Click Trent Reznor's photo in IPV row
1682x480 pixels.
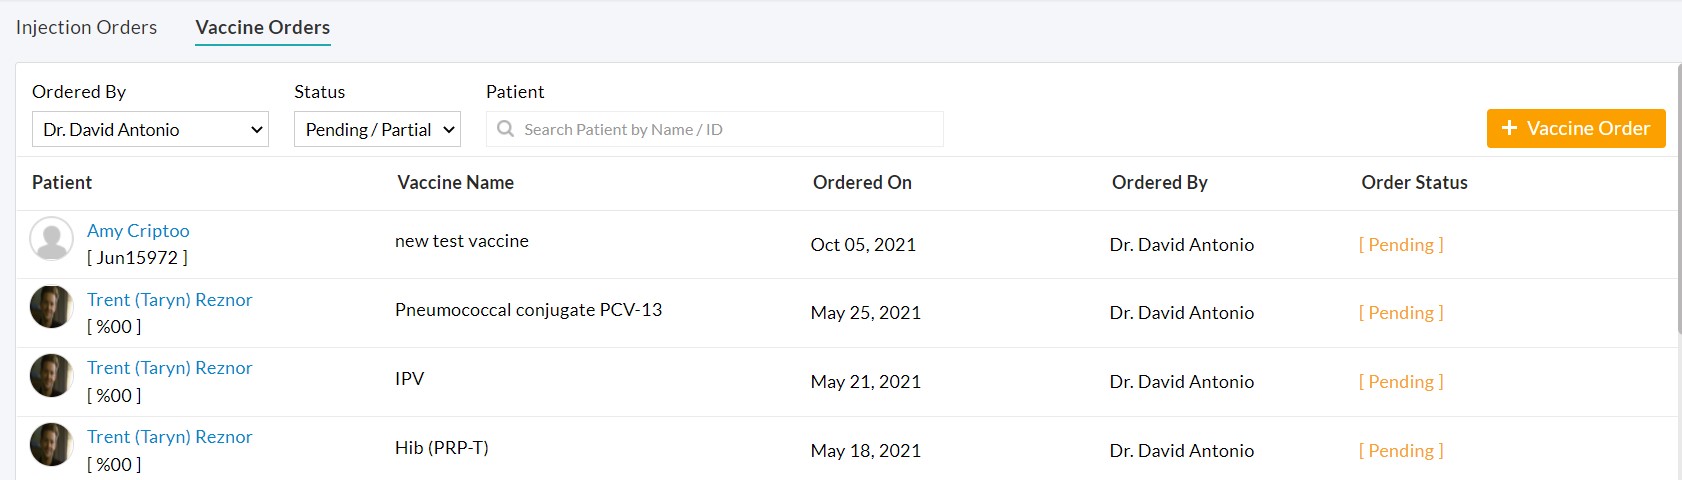(x=51, y=376)
